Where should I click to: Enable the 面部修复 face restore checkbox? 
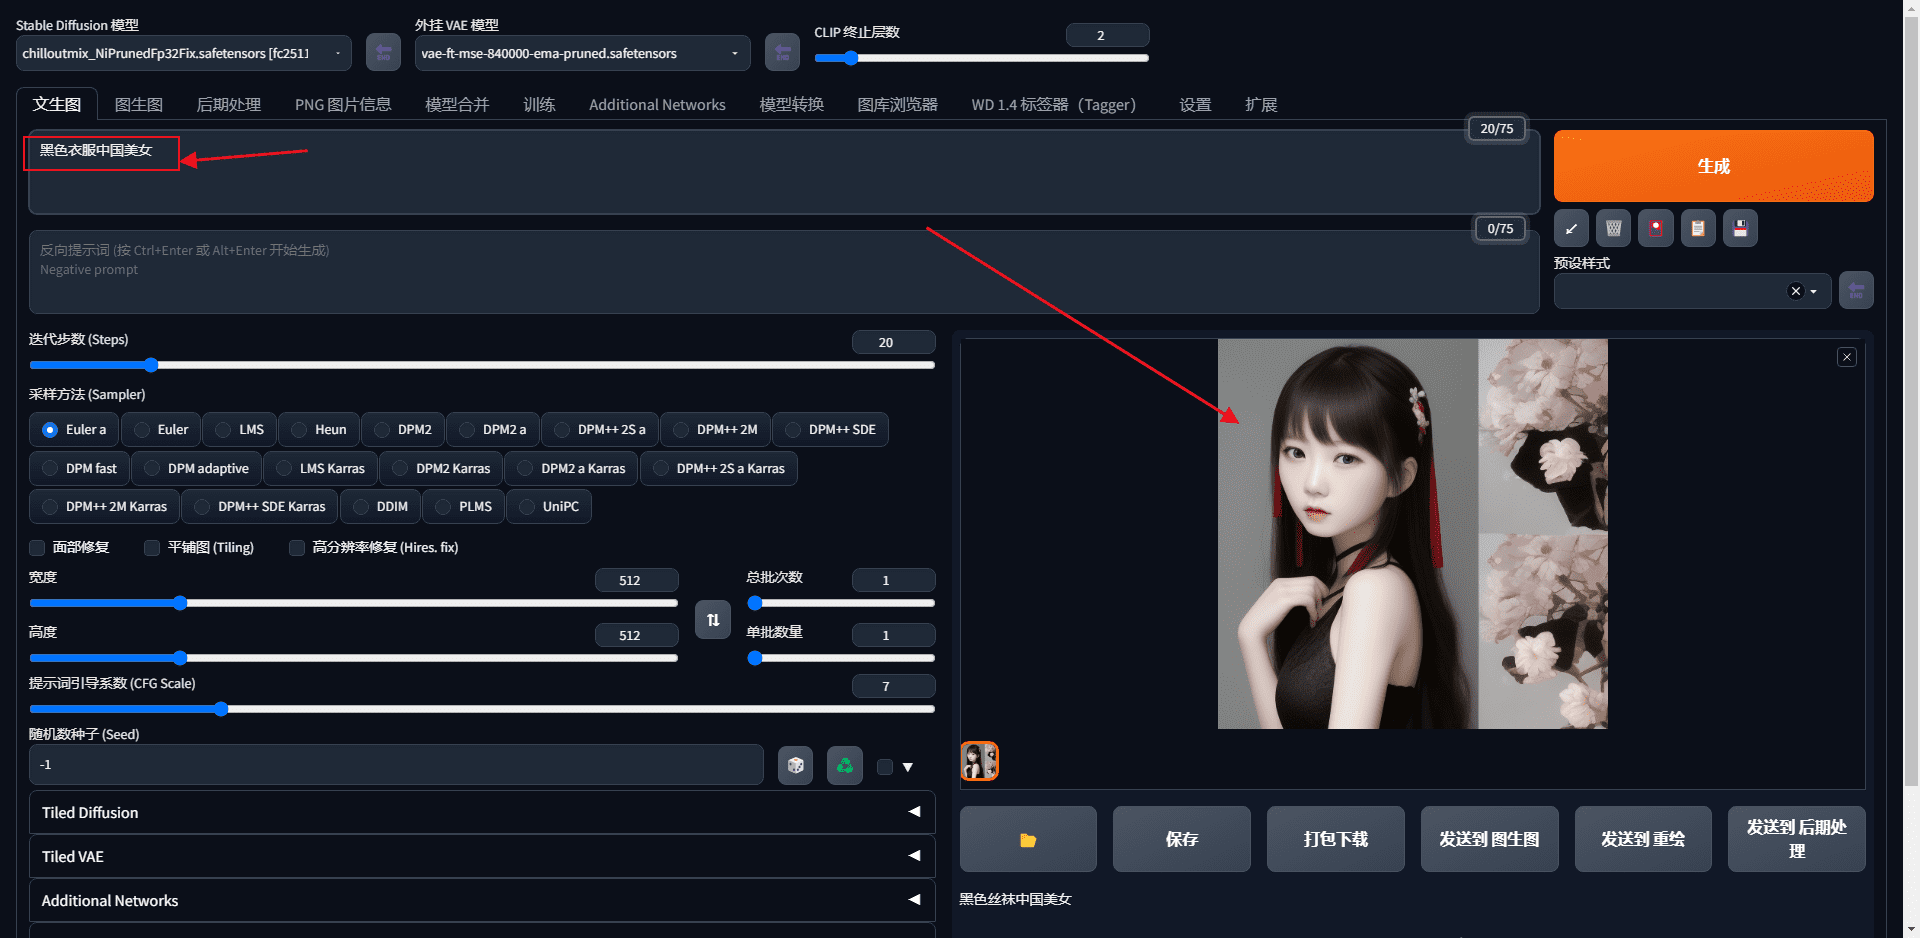tap(36, 548)
